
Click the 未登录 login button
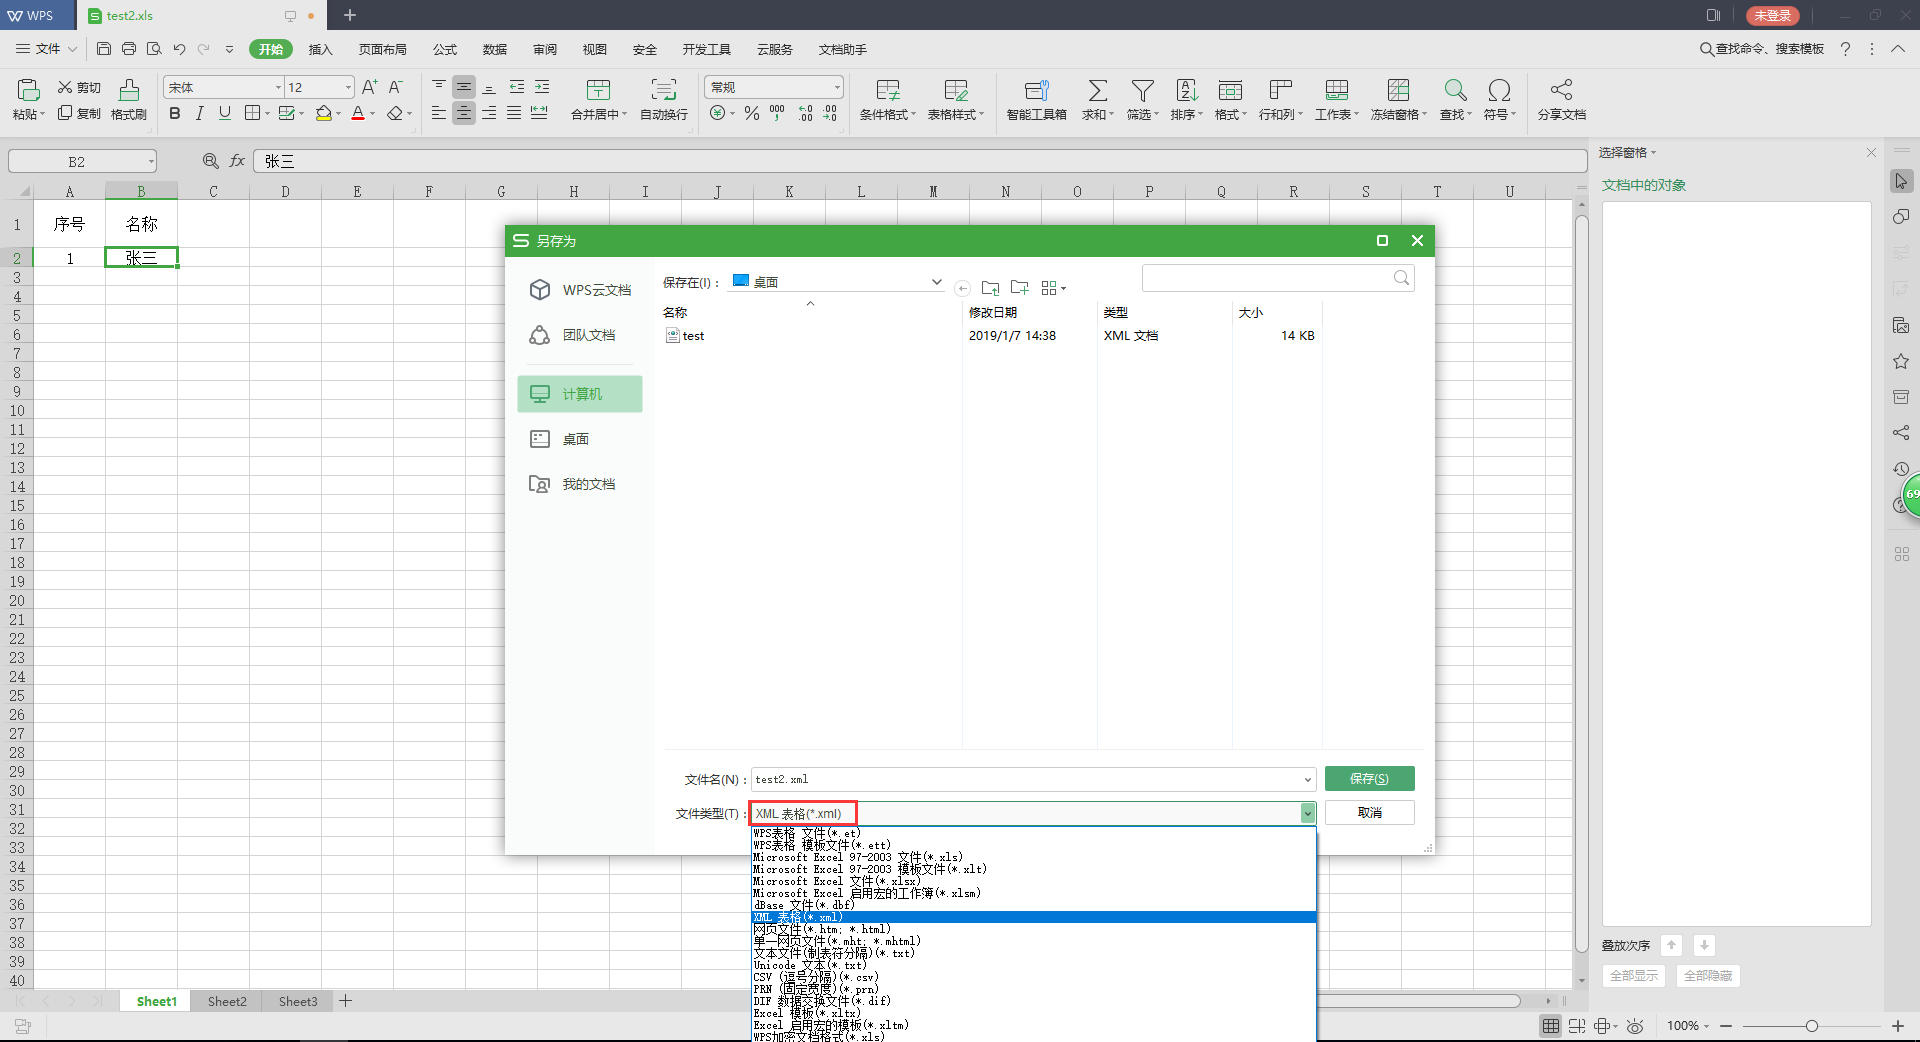pyautogui.click(x=1773, y=16)
